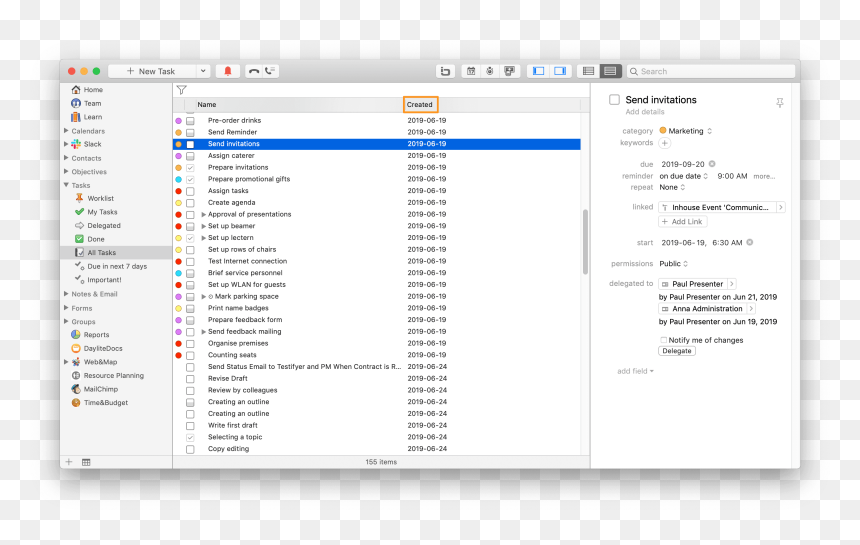This screenshot has height=545, width=860.
Task: Click the Search field in the toolbar
Action: point(711,71)
